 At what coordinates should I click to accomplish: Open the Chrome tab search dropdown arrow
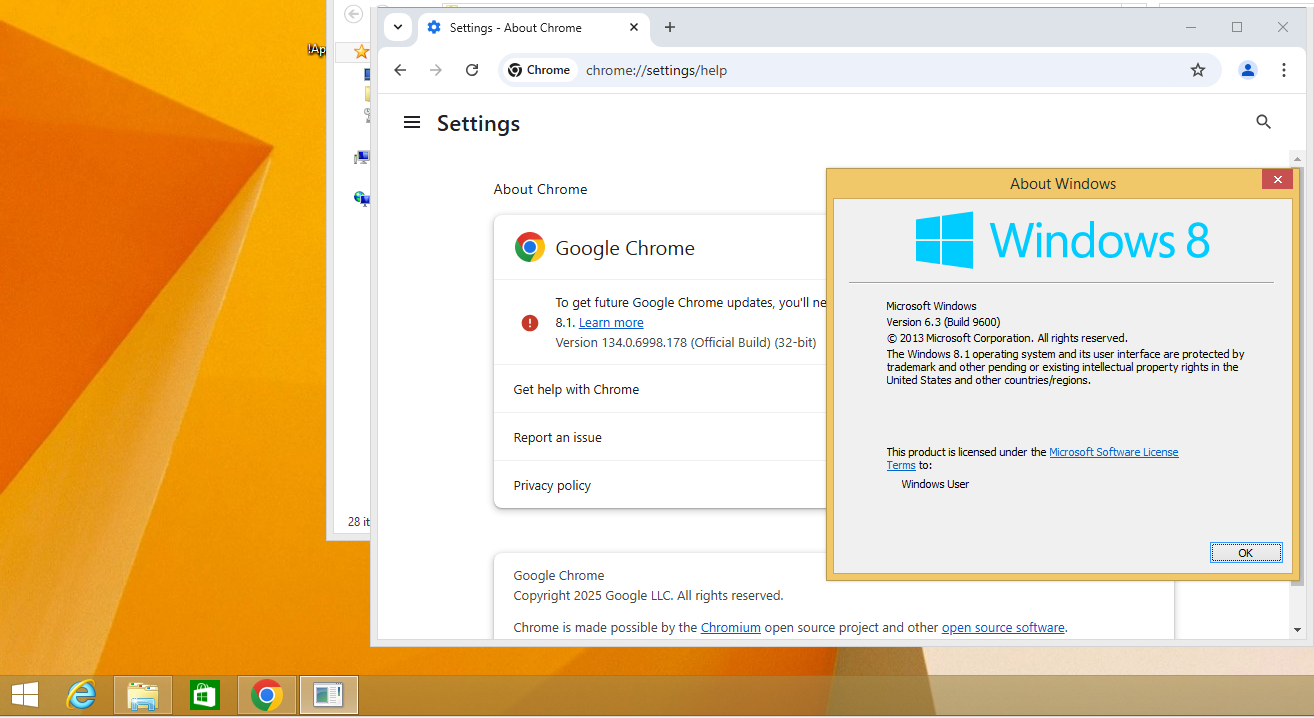pyautogui.click(x=398, y=27)
